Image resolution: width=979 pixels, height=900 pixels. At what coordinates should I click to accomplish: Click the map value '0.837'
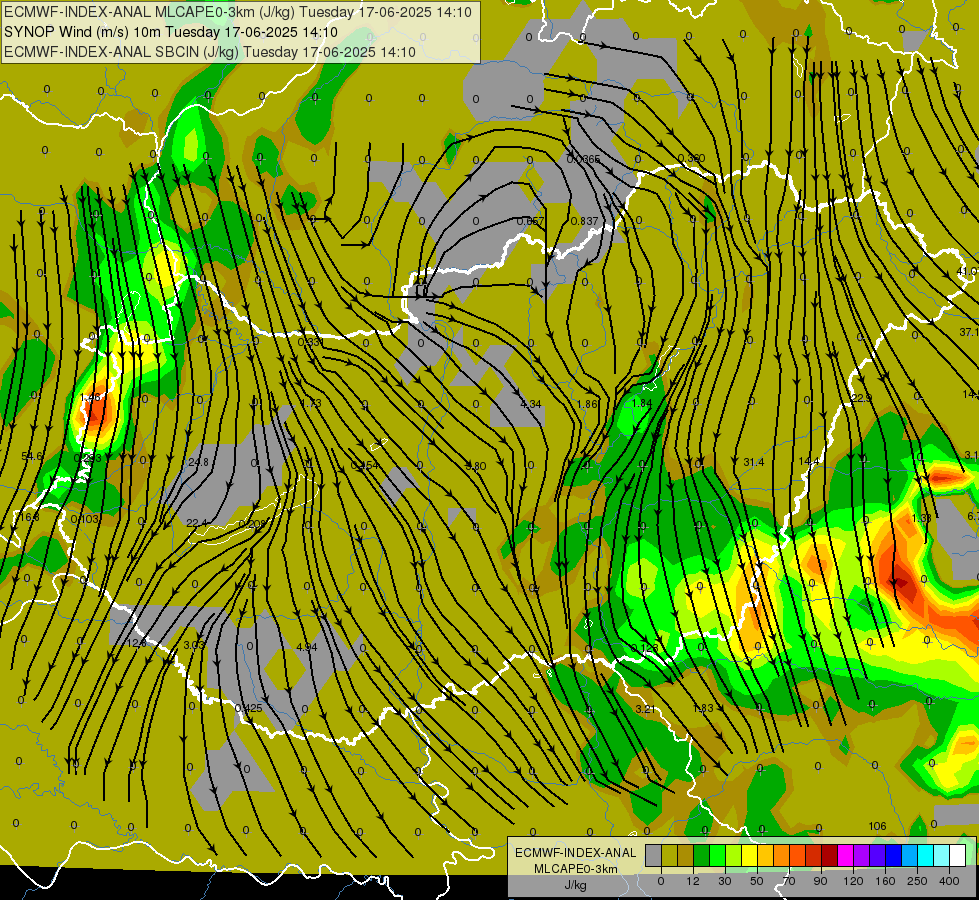(584, 221)
